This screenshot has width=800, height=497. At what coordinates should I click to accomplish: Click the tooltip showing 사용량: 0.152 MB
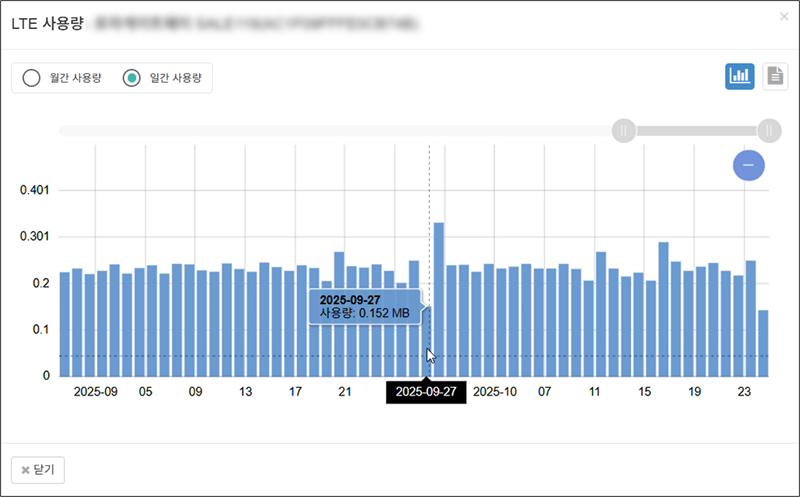(364, 306)
